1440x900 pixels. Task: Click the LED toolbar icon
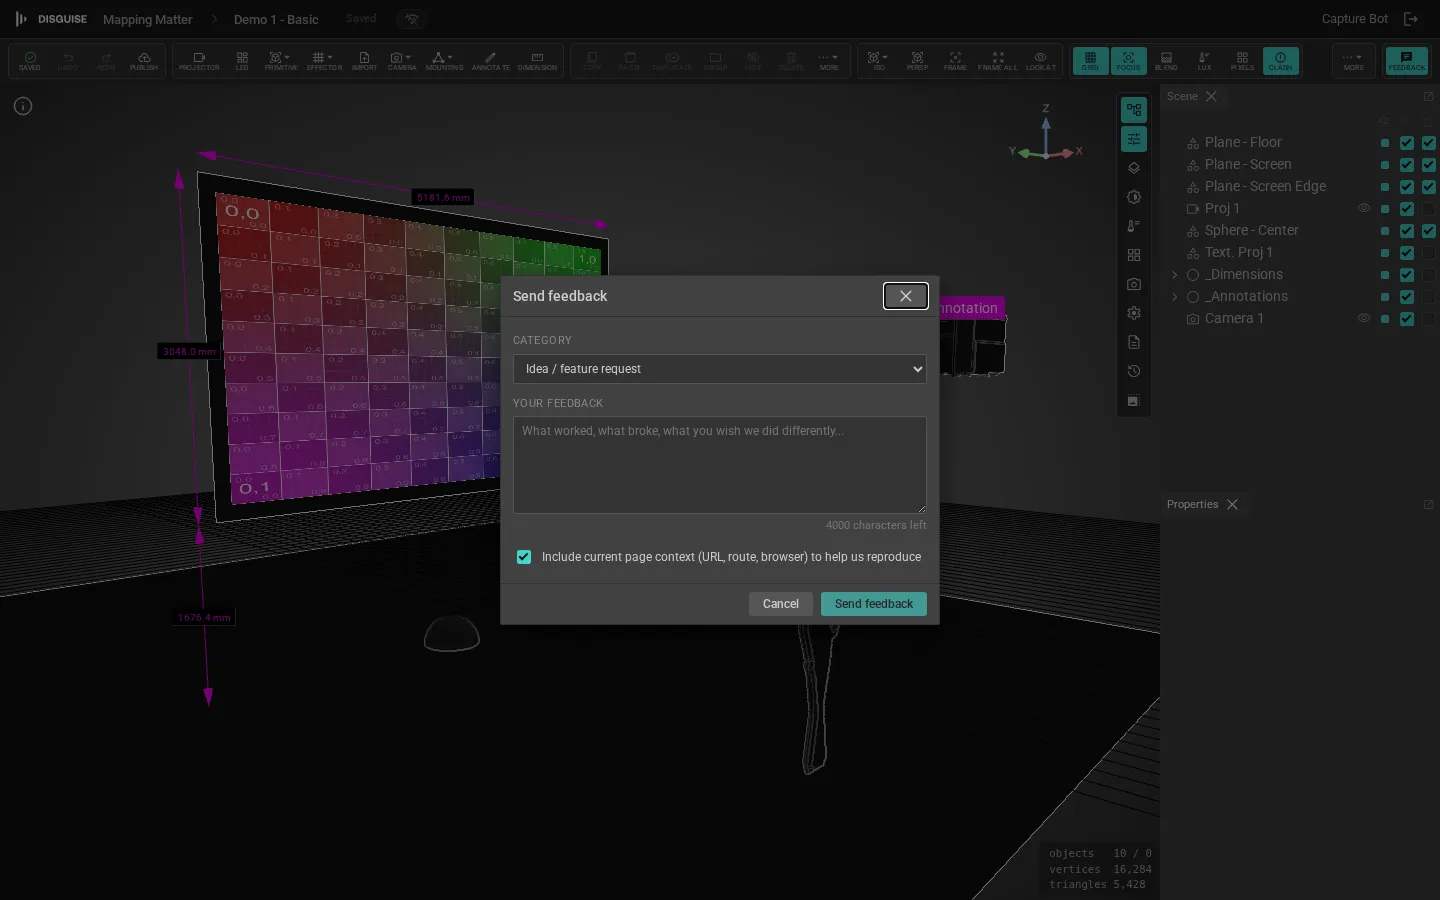click(x=242, y=61)
